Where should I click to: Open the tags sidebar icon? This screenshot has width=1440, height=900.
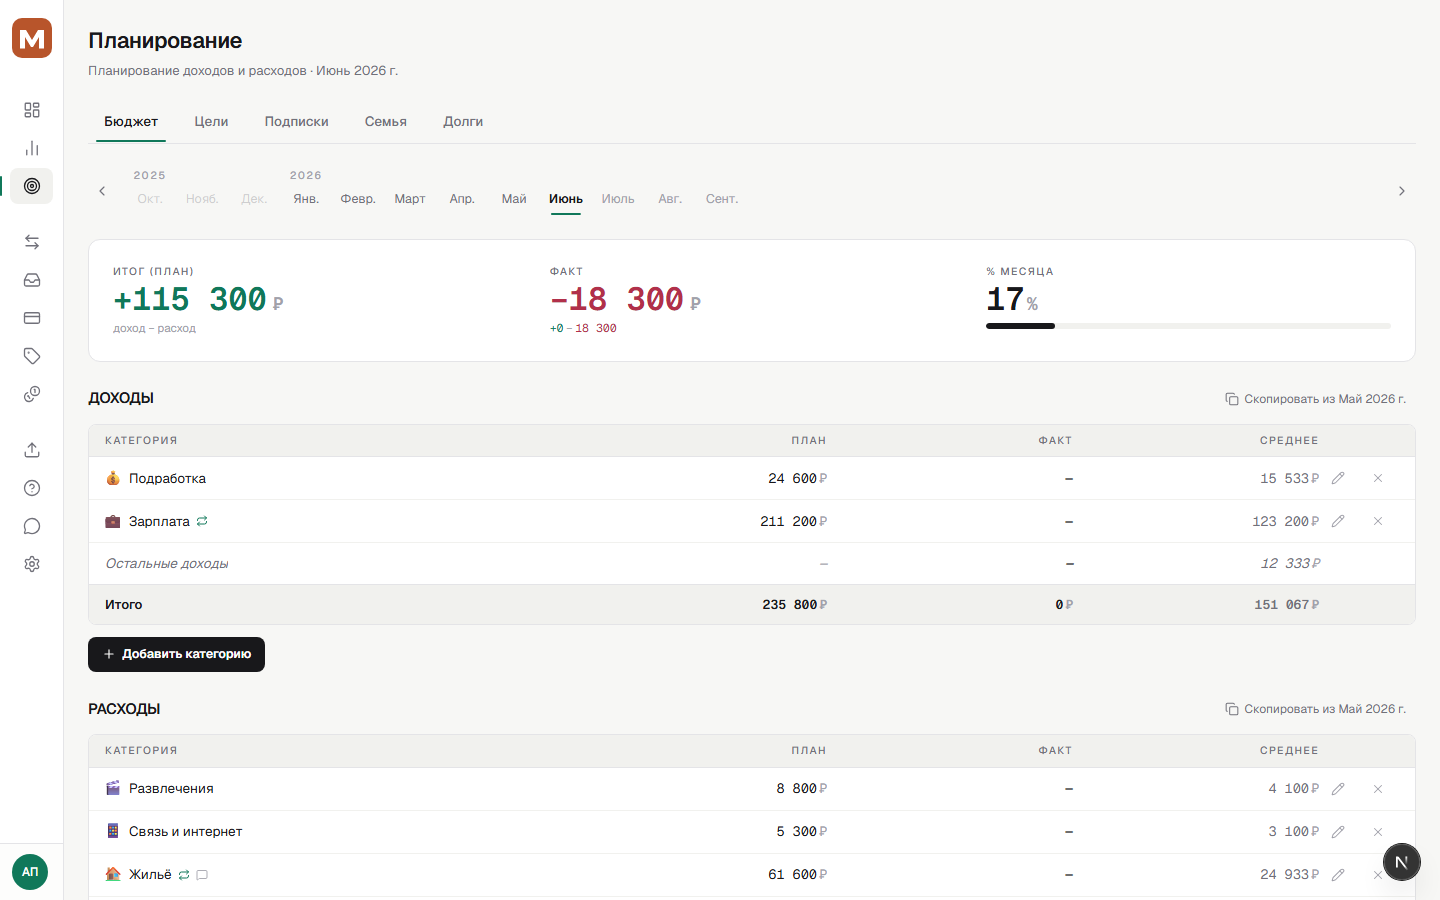[32, 356]
